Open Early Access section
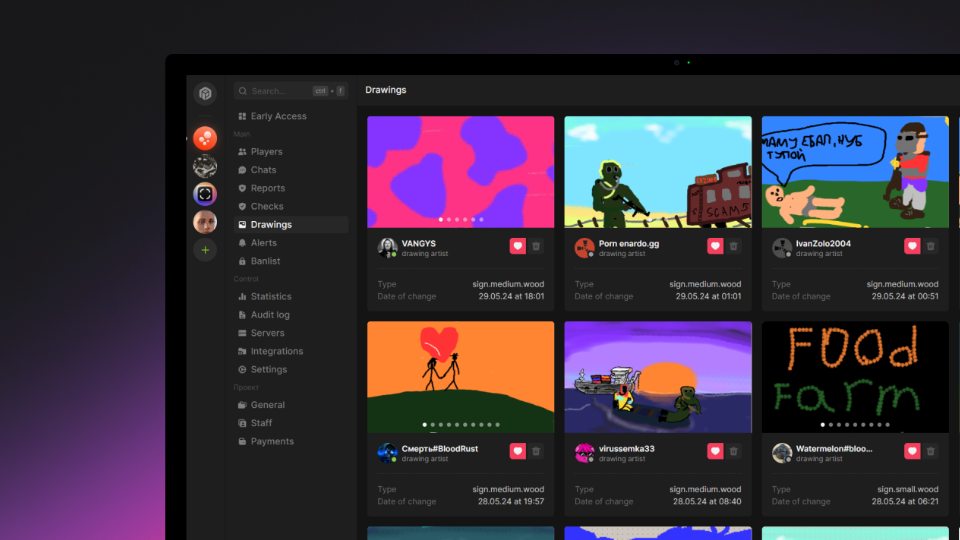The image size is (960, 540). point(291,116)
